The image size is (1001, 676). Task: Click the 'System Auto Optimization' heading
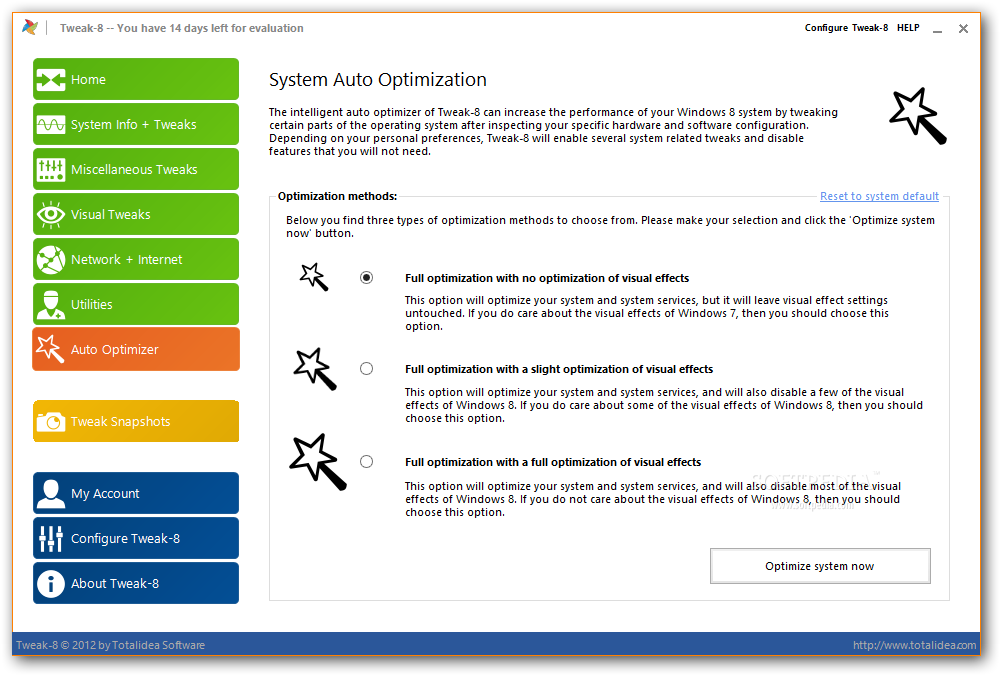pyautogui.click(x=377, y=80)
